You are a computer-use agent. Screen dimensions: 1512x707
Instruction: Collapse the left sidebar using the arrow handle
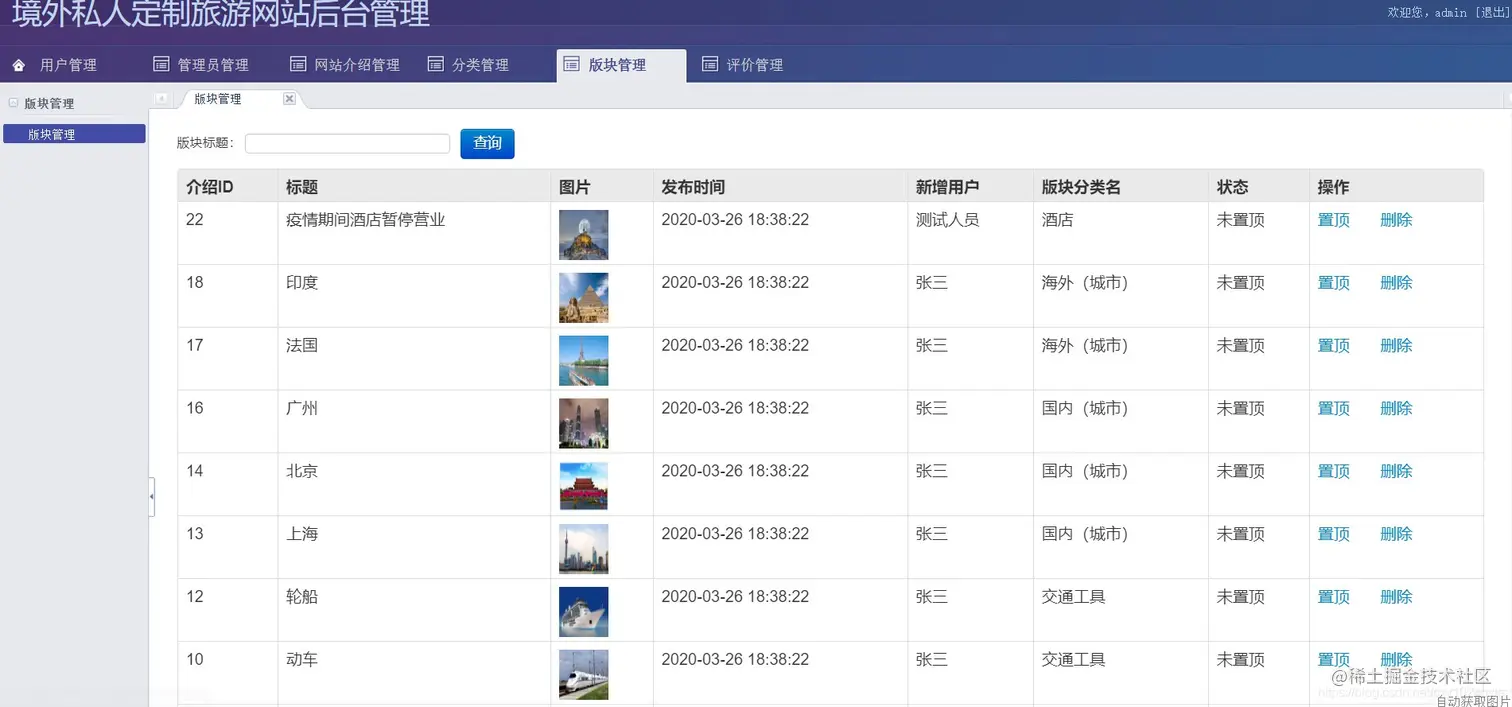[151, 496]
